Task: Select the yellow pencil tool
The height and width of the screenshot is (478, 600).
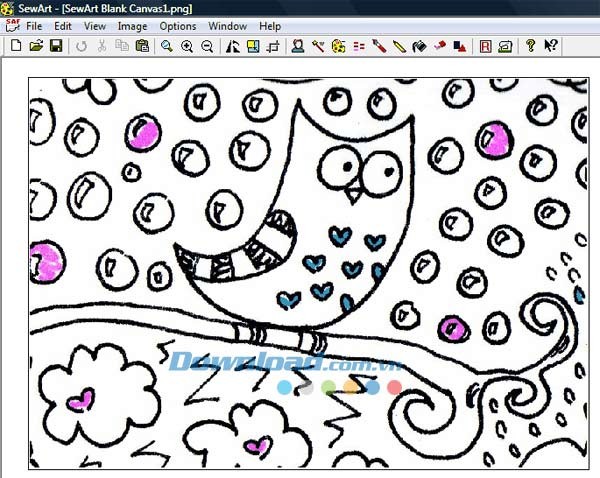Action: [x=399, y=46]
